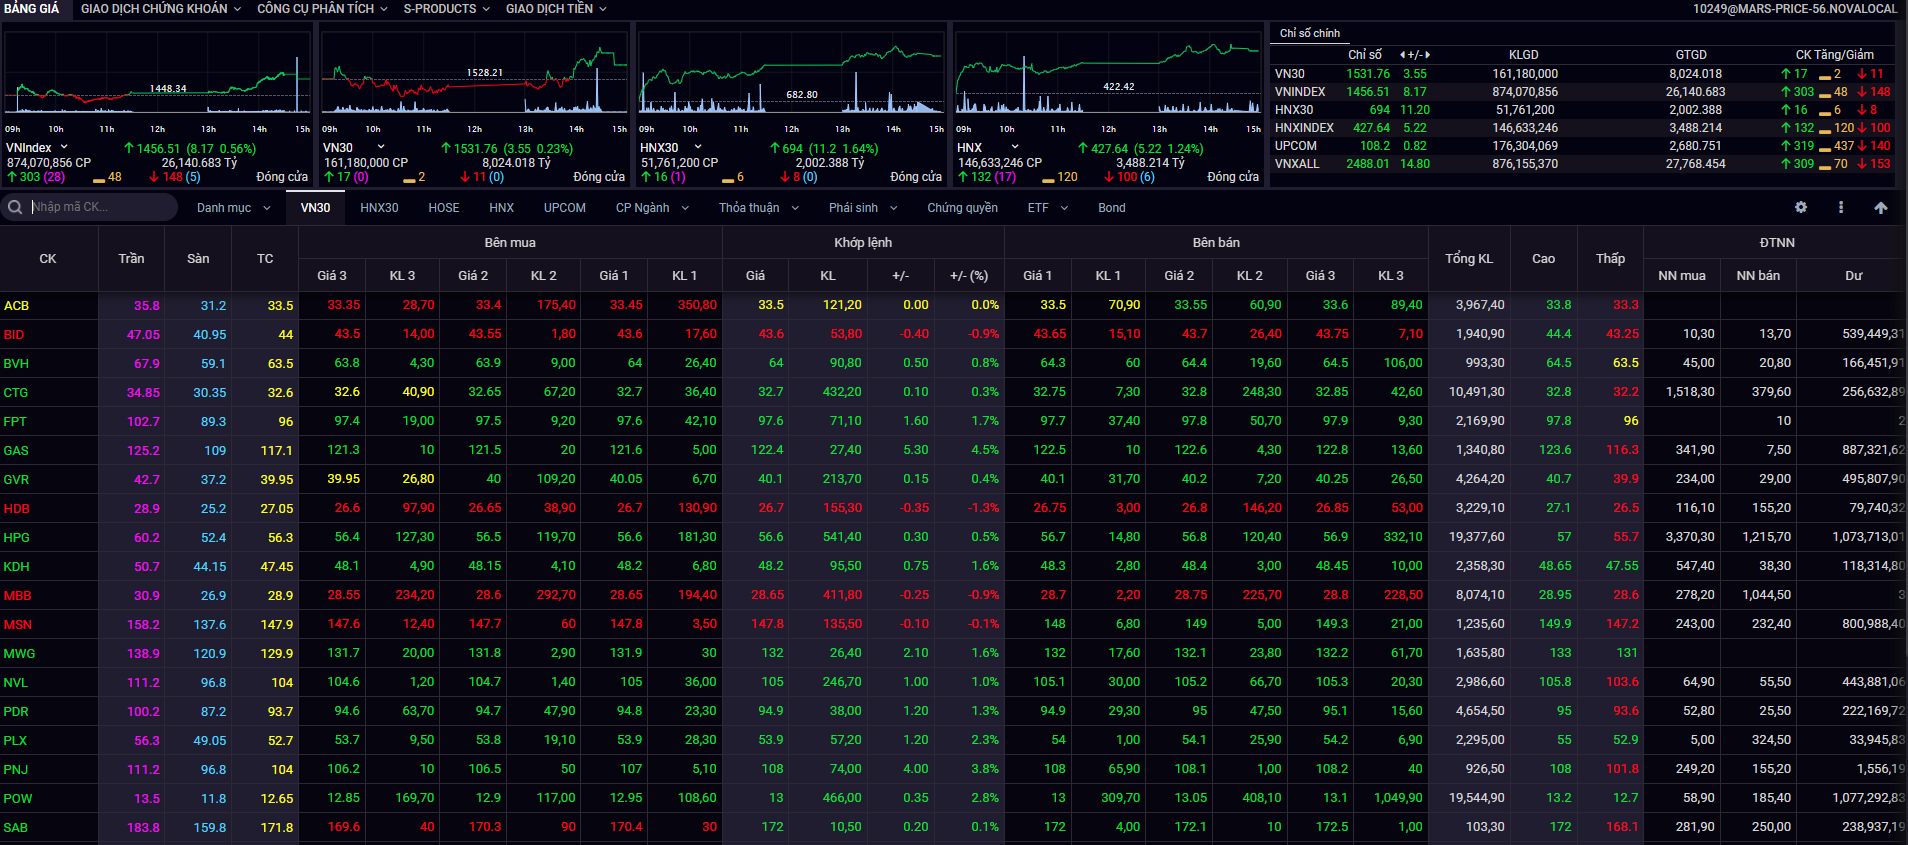Expand the CP Ngành dropdown
The height and width of the screenshot is (845, 1908).
click(x=653, y=208)
